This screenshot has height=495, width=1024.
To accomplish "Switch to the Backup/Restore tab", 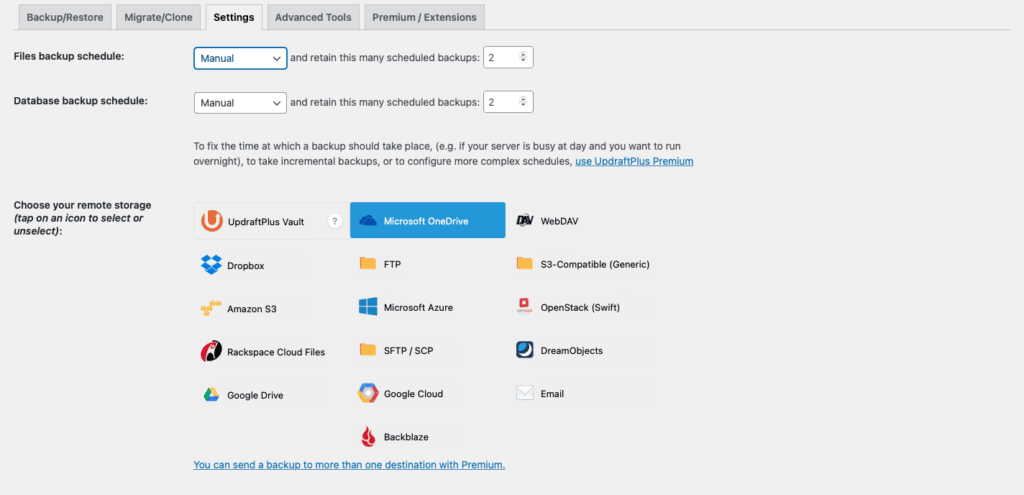I will tap(64, 18).
